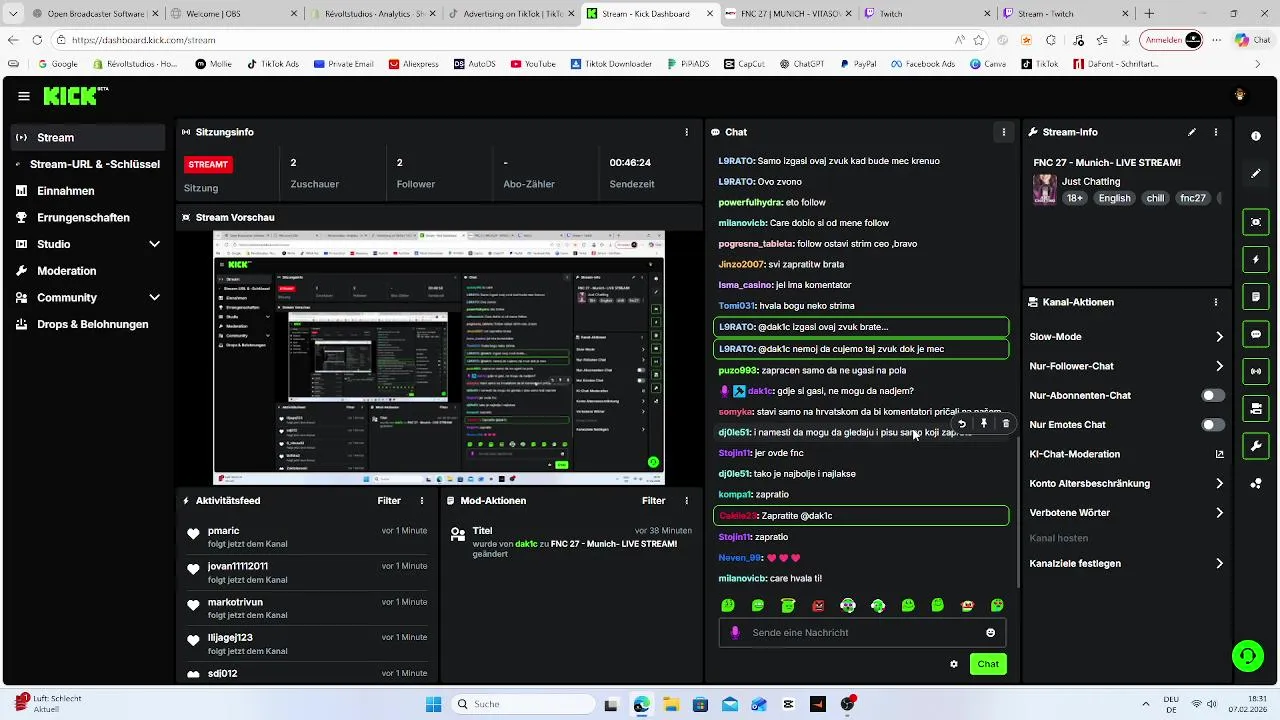This screenshot has width=1280, height=720.
Task: Click the purple microphone icon in message box
Action: (x=735, y=633)
